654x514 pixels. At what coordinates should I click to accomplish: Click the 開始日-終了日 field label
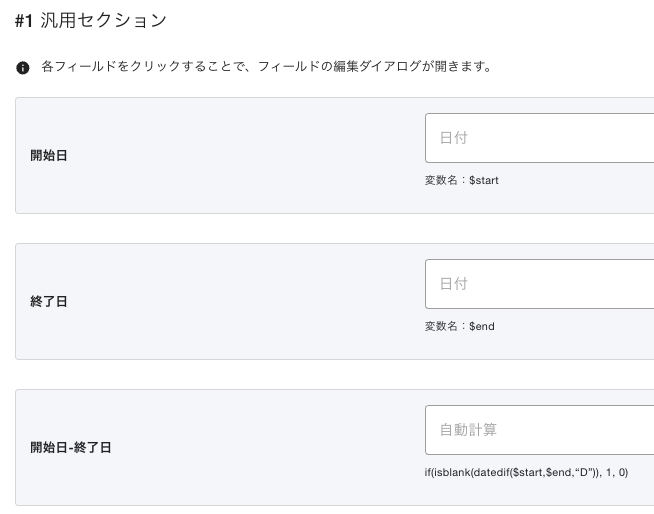click(x=71, y=447)
